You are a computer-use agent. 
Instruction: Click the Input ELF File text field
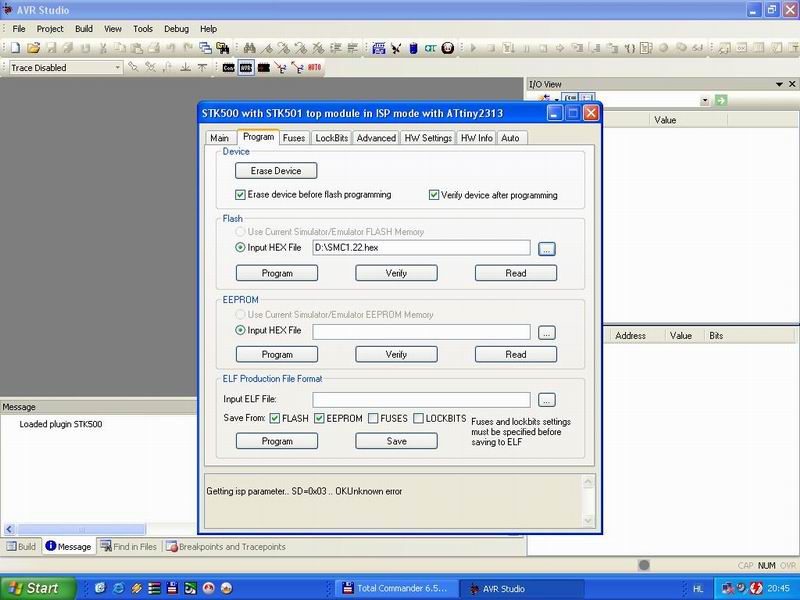pyautogui.click(x=420, y=400)
